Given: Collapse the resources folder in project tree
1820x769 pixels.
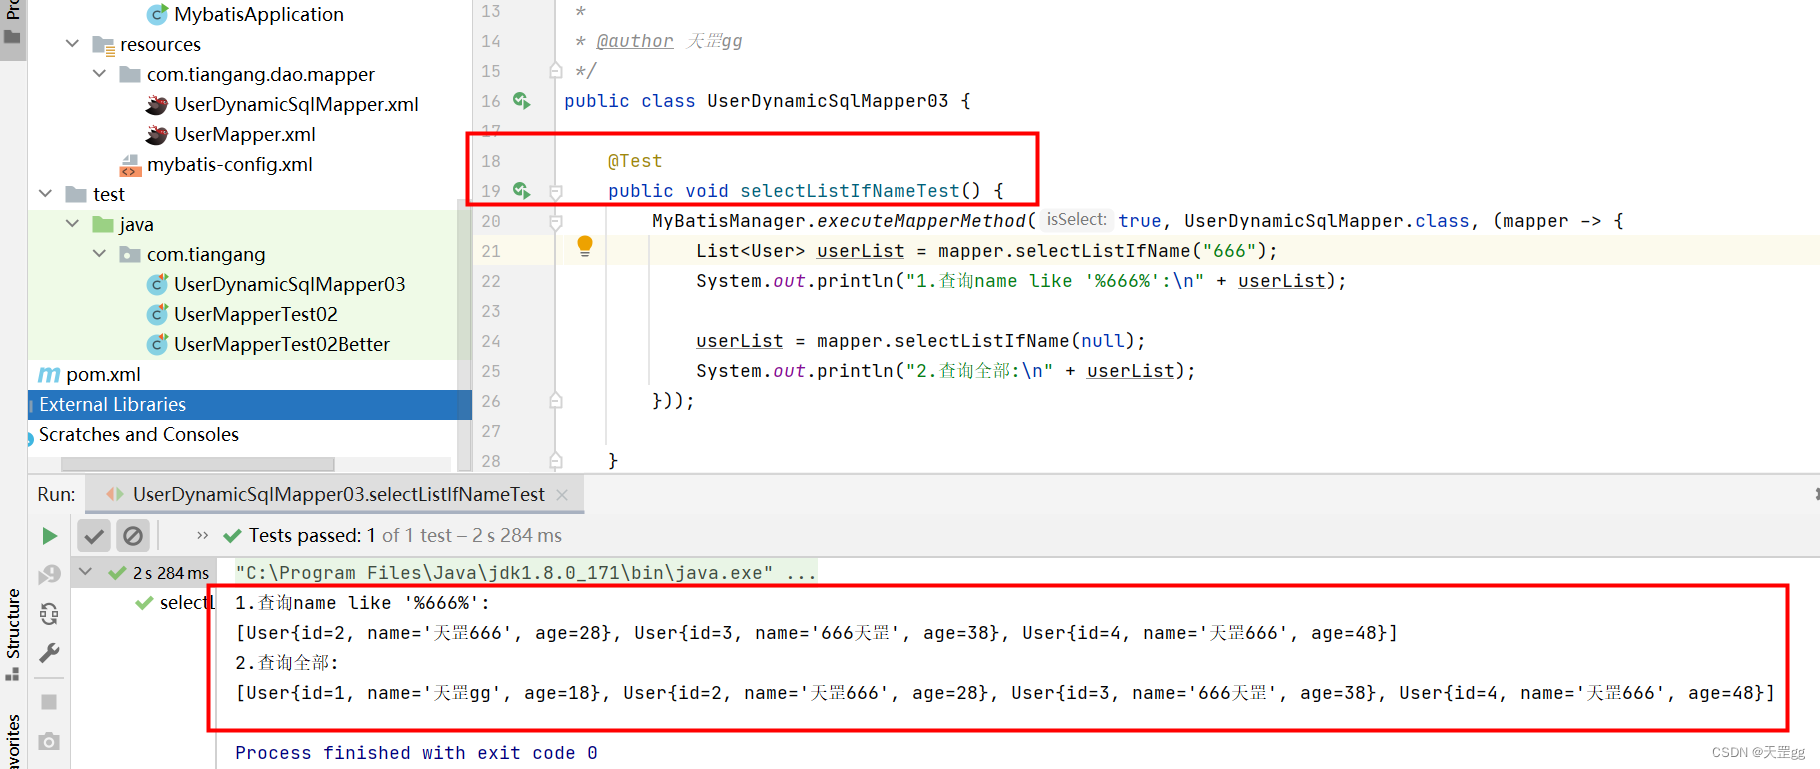Looking at the screenshot, I should (72, 44).
